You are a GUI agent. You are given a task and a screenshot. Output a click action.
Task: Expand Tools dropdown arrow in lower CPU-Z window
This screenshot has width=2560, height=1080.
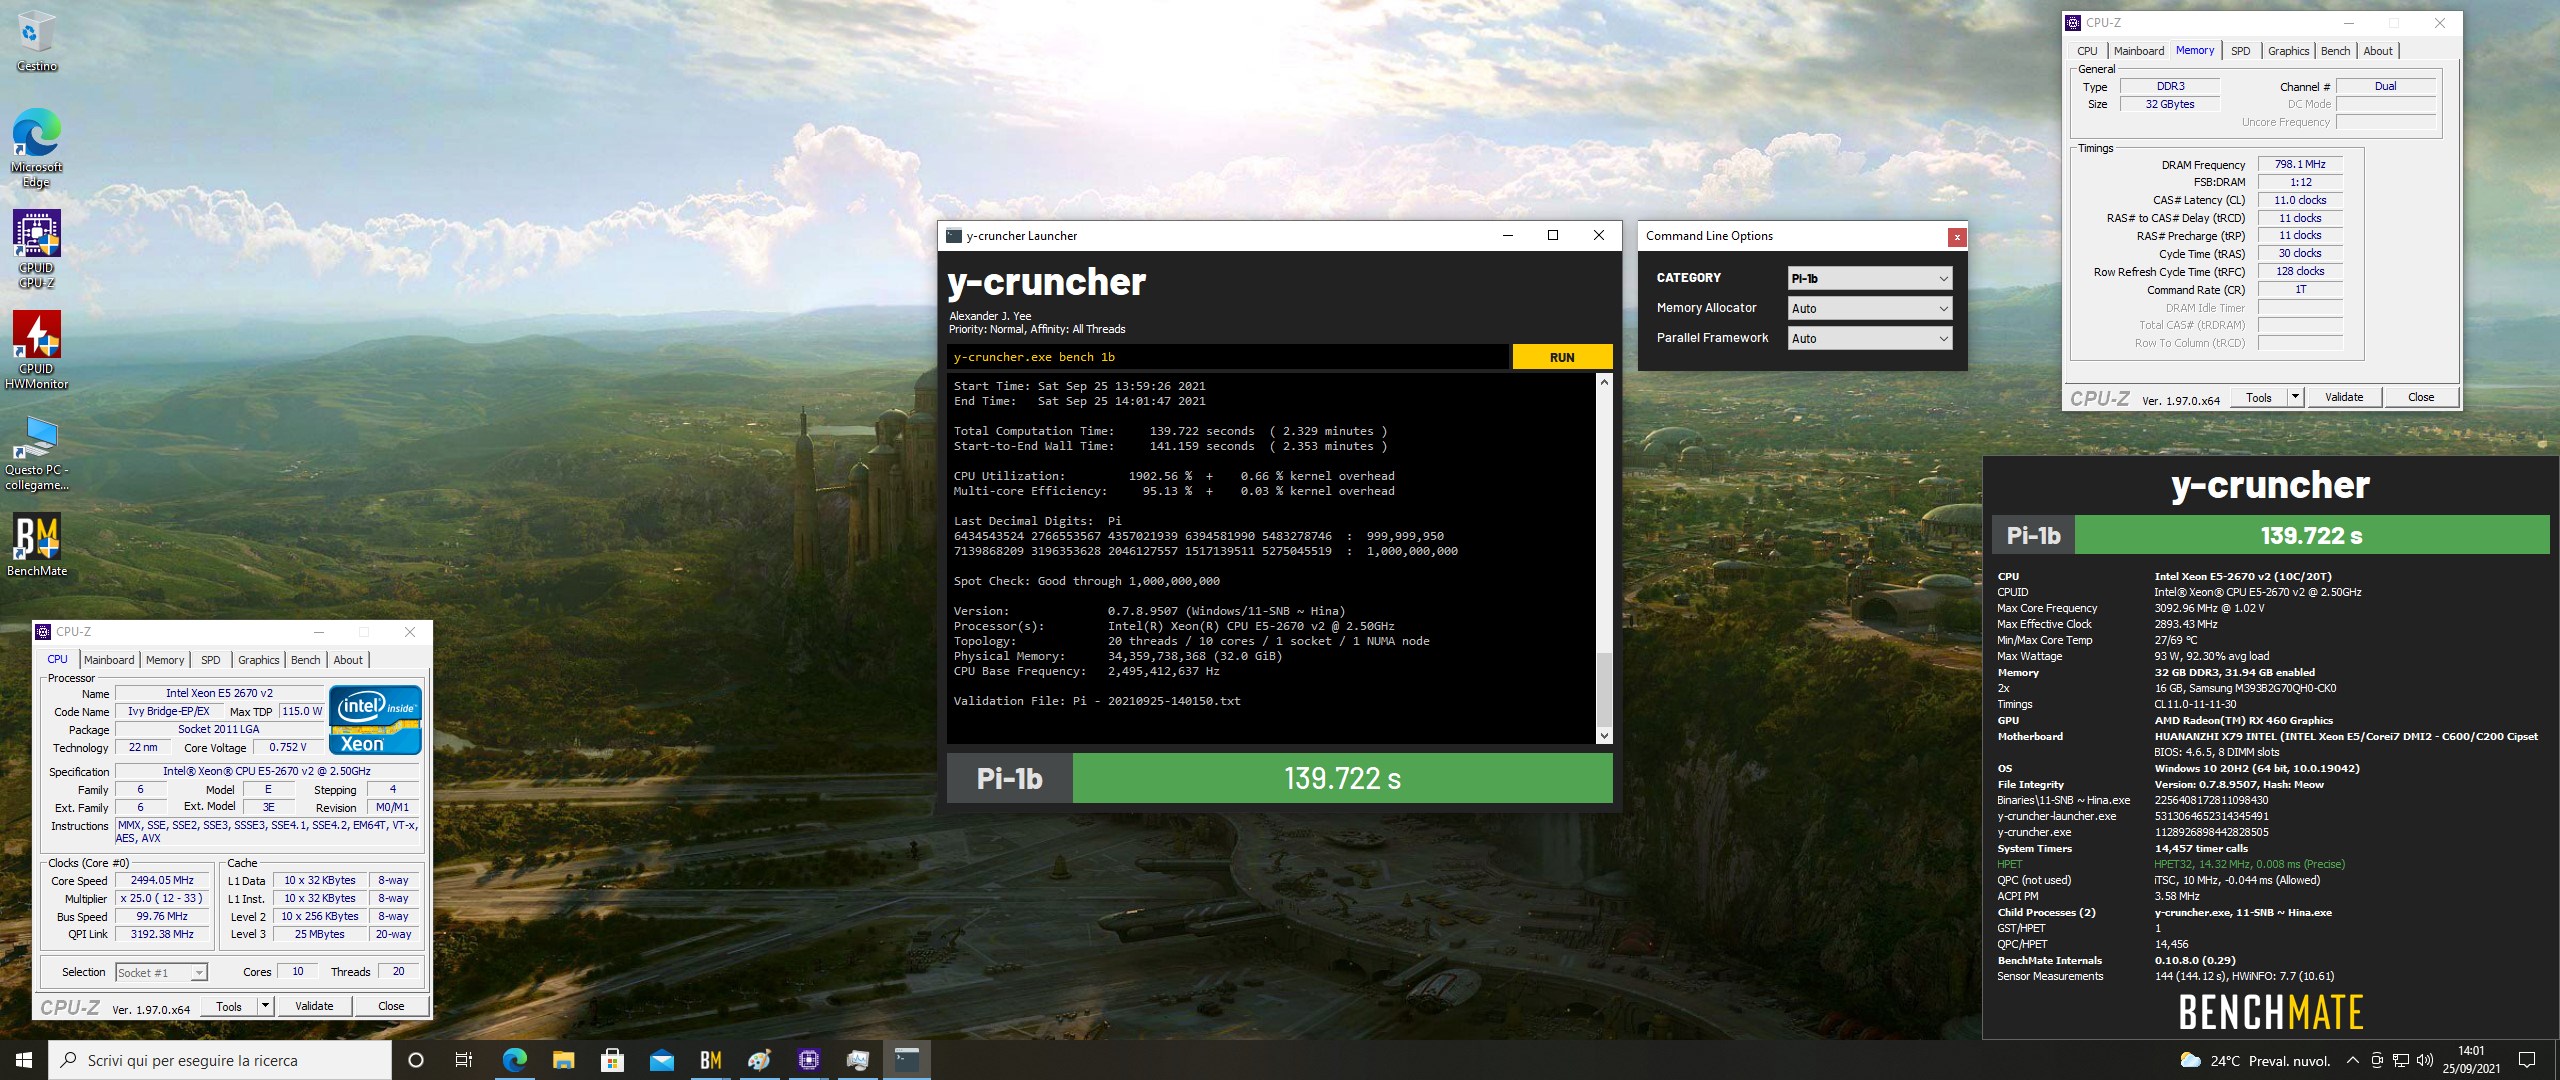click(265, 1006)
